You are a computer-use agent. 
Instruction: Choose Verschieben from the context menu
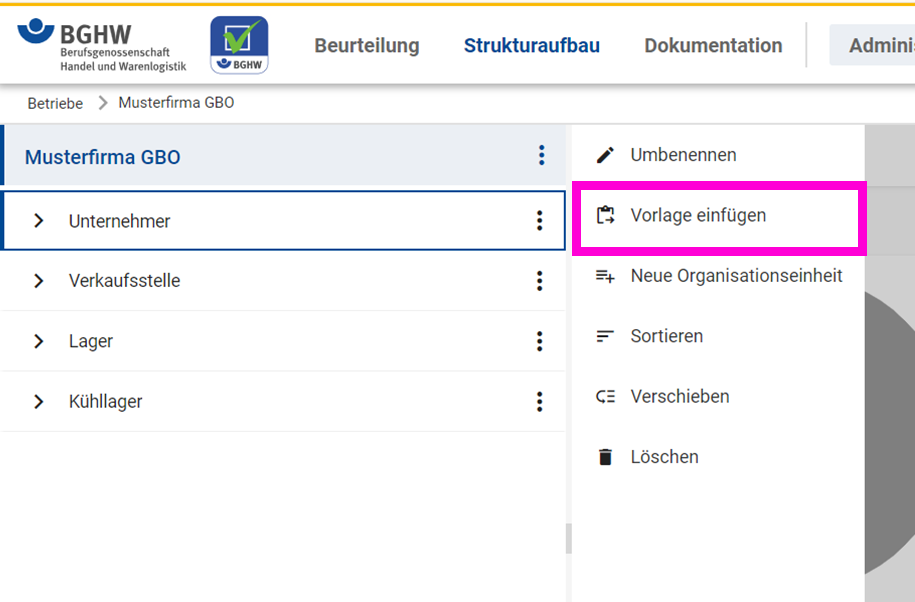[679, 396]
